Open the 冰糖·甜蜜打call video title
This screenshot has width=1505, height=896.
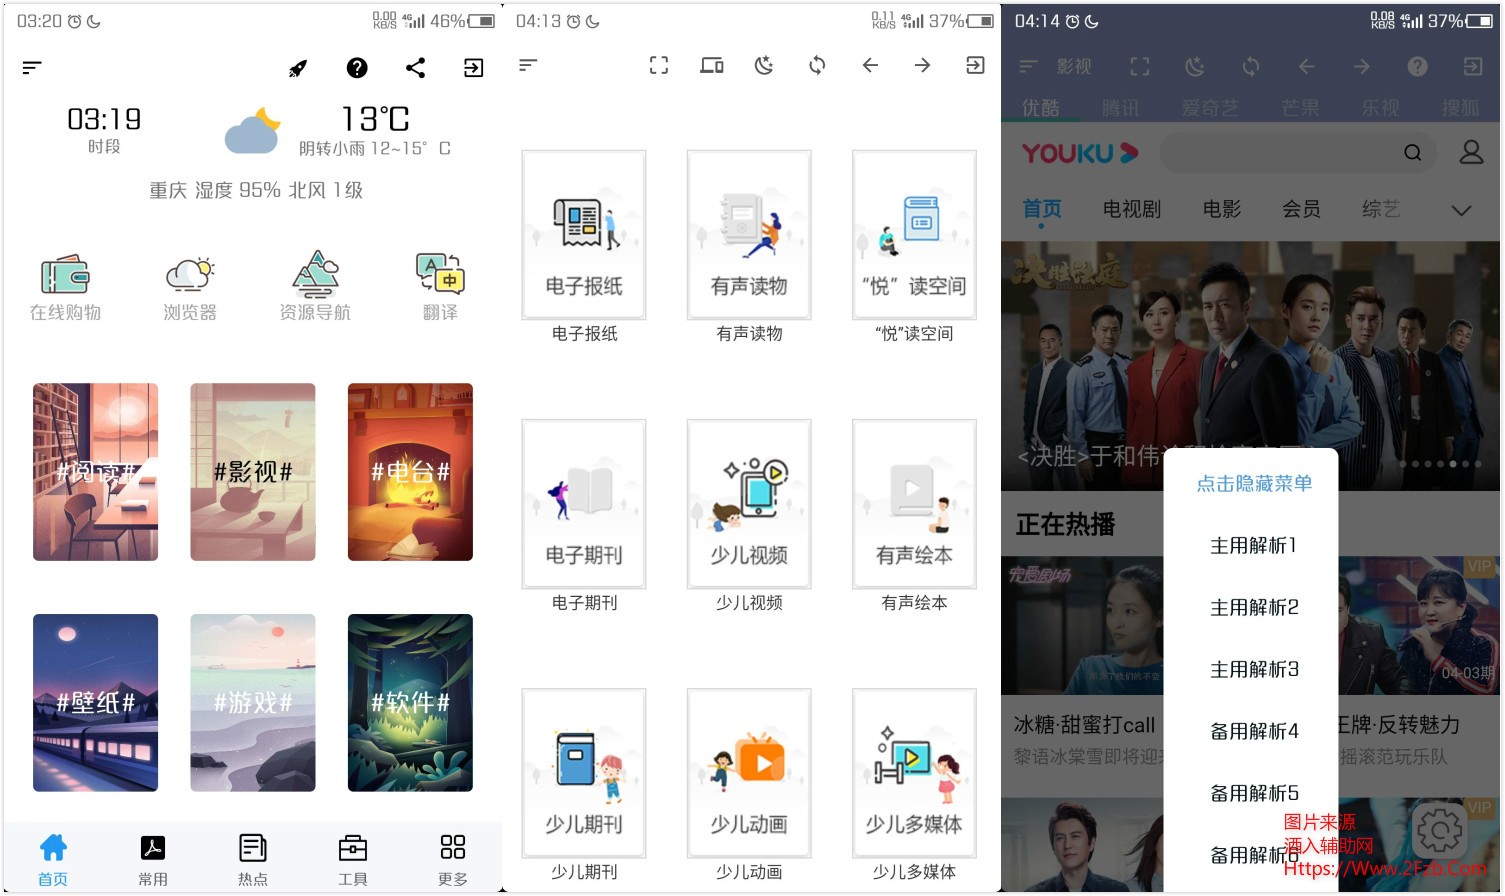coord(1084,725)
